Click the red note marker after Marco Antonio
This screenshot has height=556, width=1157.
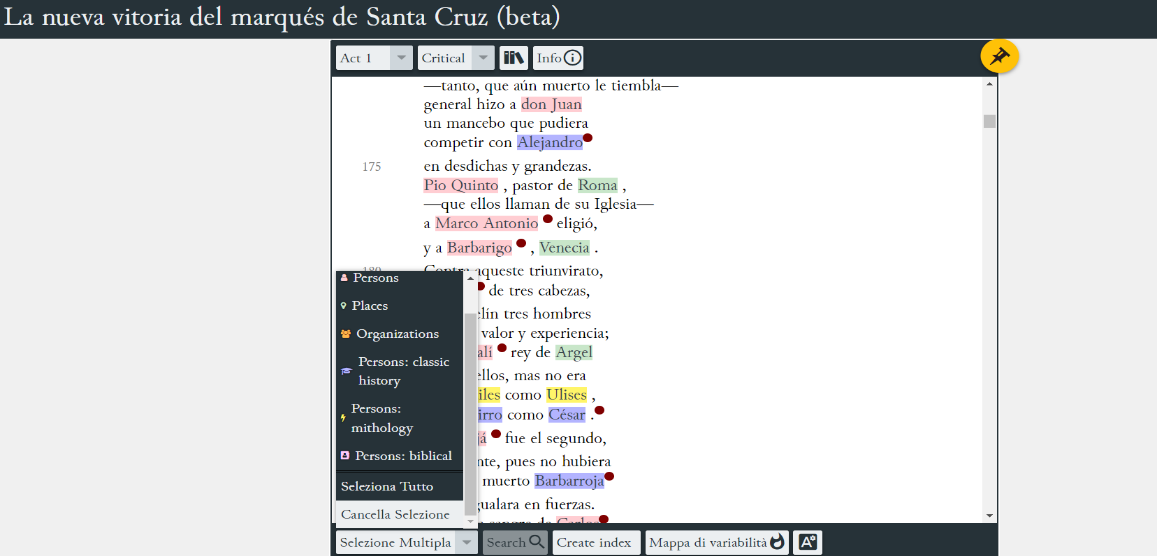coord(548,218)
